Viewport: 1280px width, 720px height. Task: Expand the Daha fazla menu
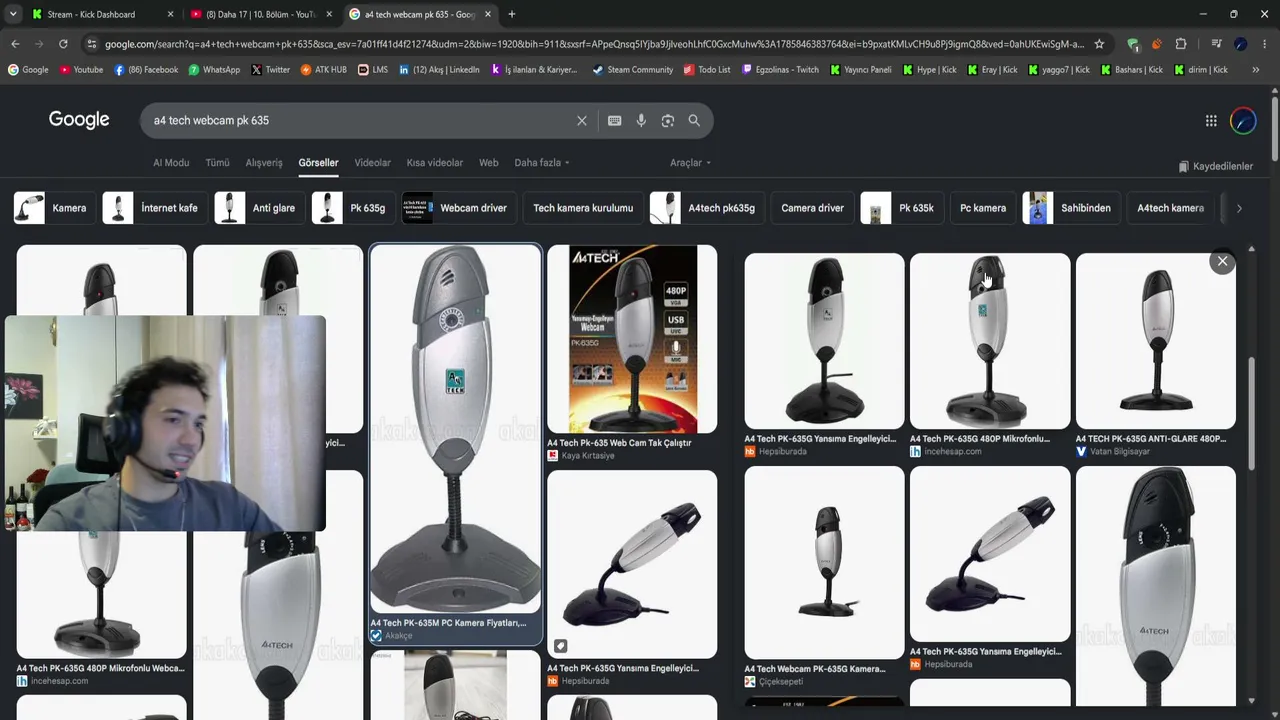pyautogui.click(x=542, y=163)
